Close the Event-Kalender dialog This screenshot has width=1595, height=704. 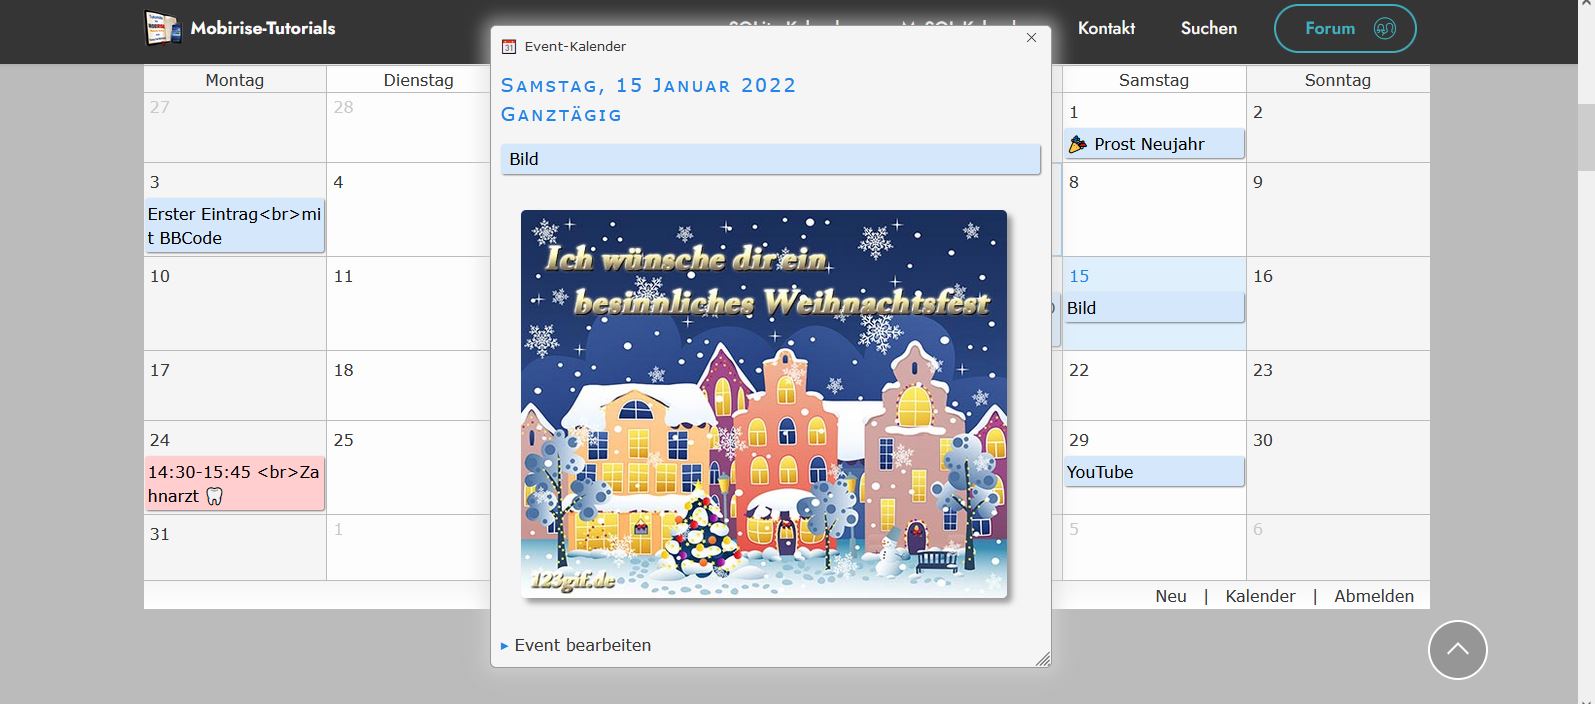coord(1031,38)
